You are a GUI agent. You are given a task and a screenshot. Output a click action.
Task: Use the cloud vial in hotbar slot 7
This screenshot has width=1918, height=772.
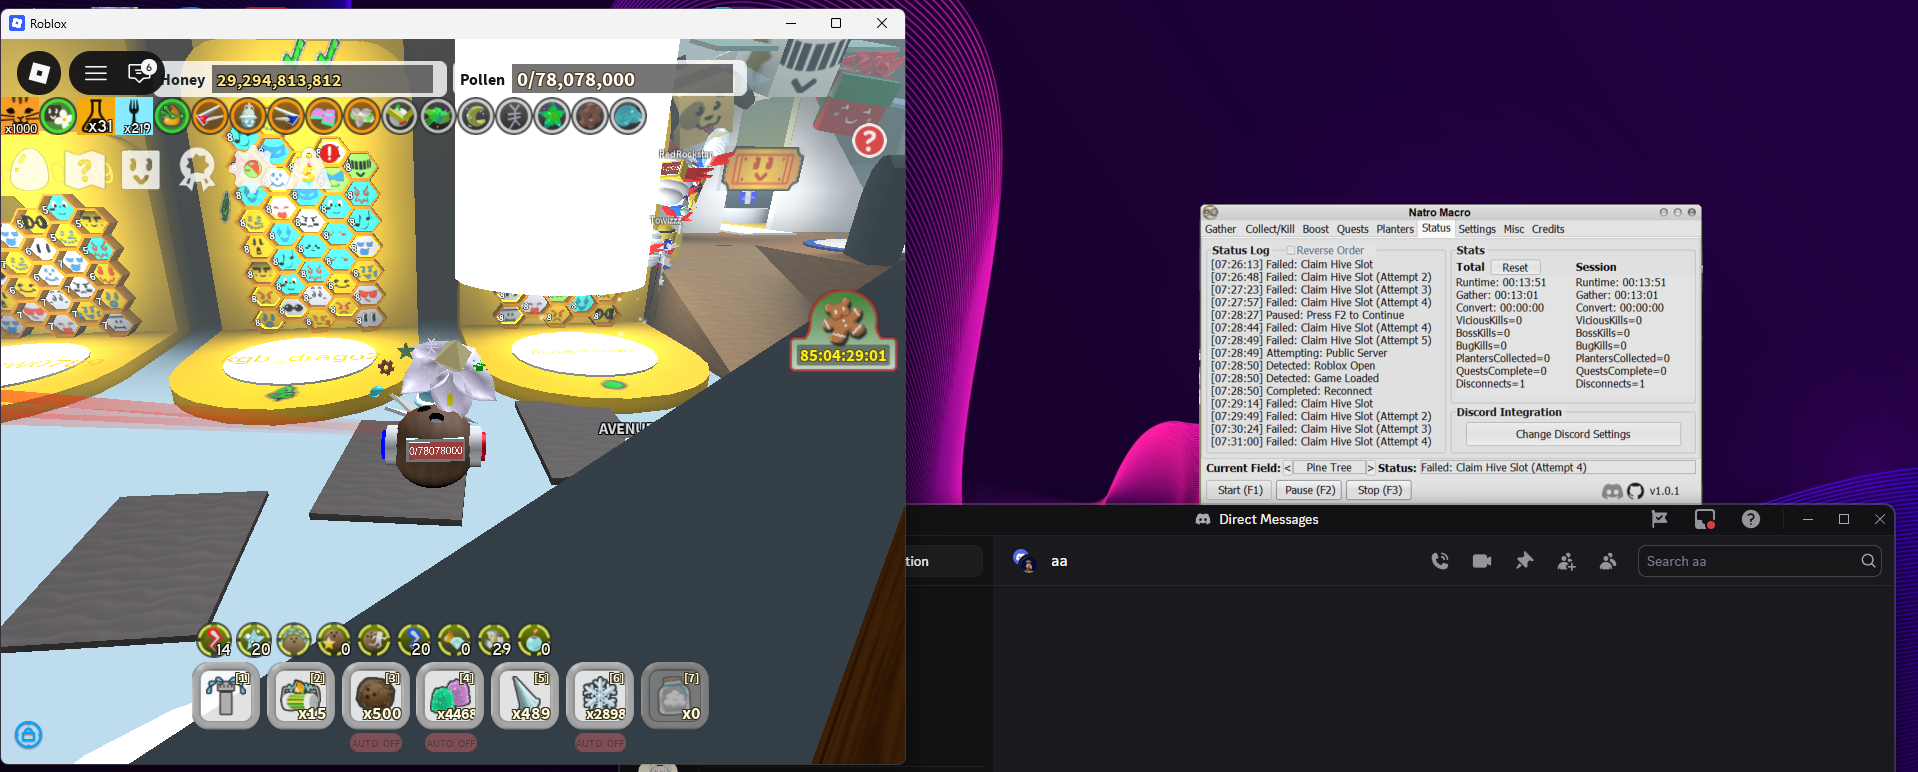[675, 695]
